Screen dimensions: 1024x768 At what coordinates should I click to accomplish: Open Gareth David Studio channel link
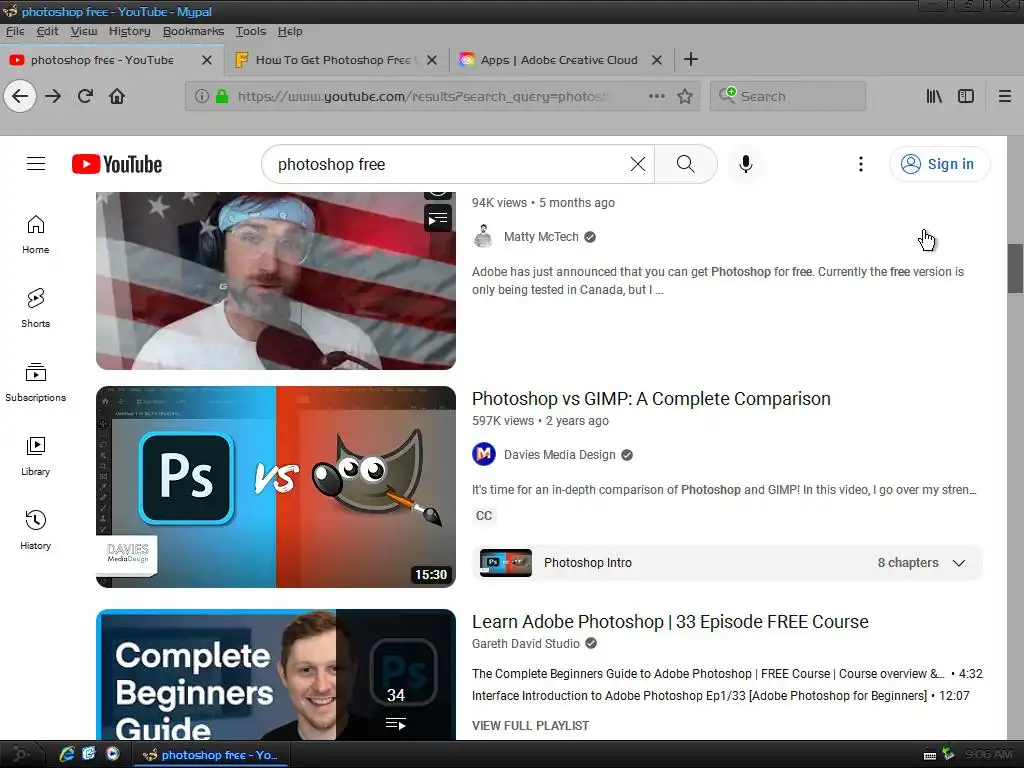point(526,644)
